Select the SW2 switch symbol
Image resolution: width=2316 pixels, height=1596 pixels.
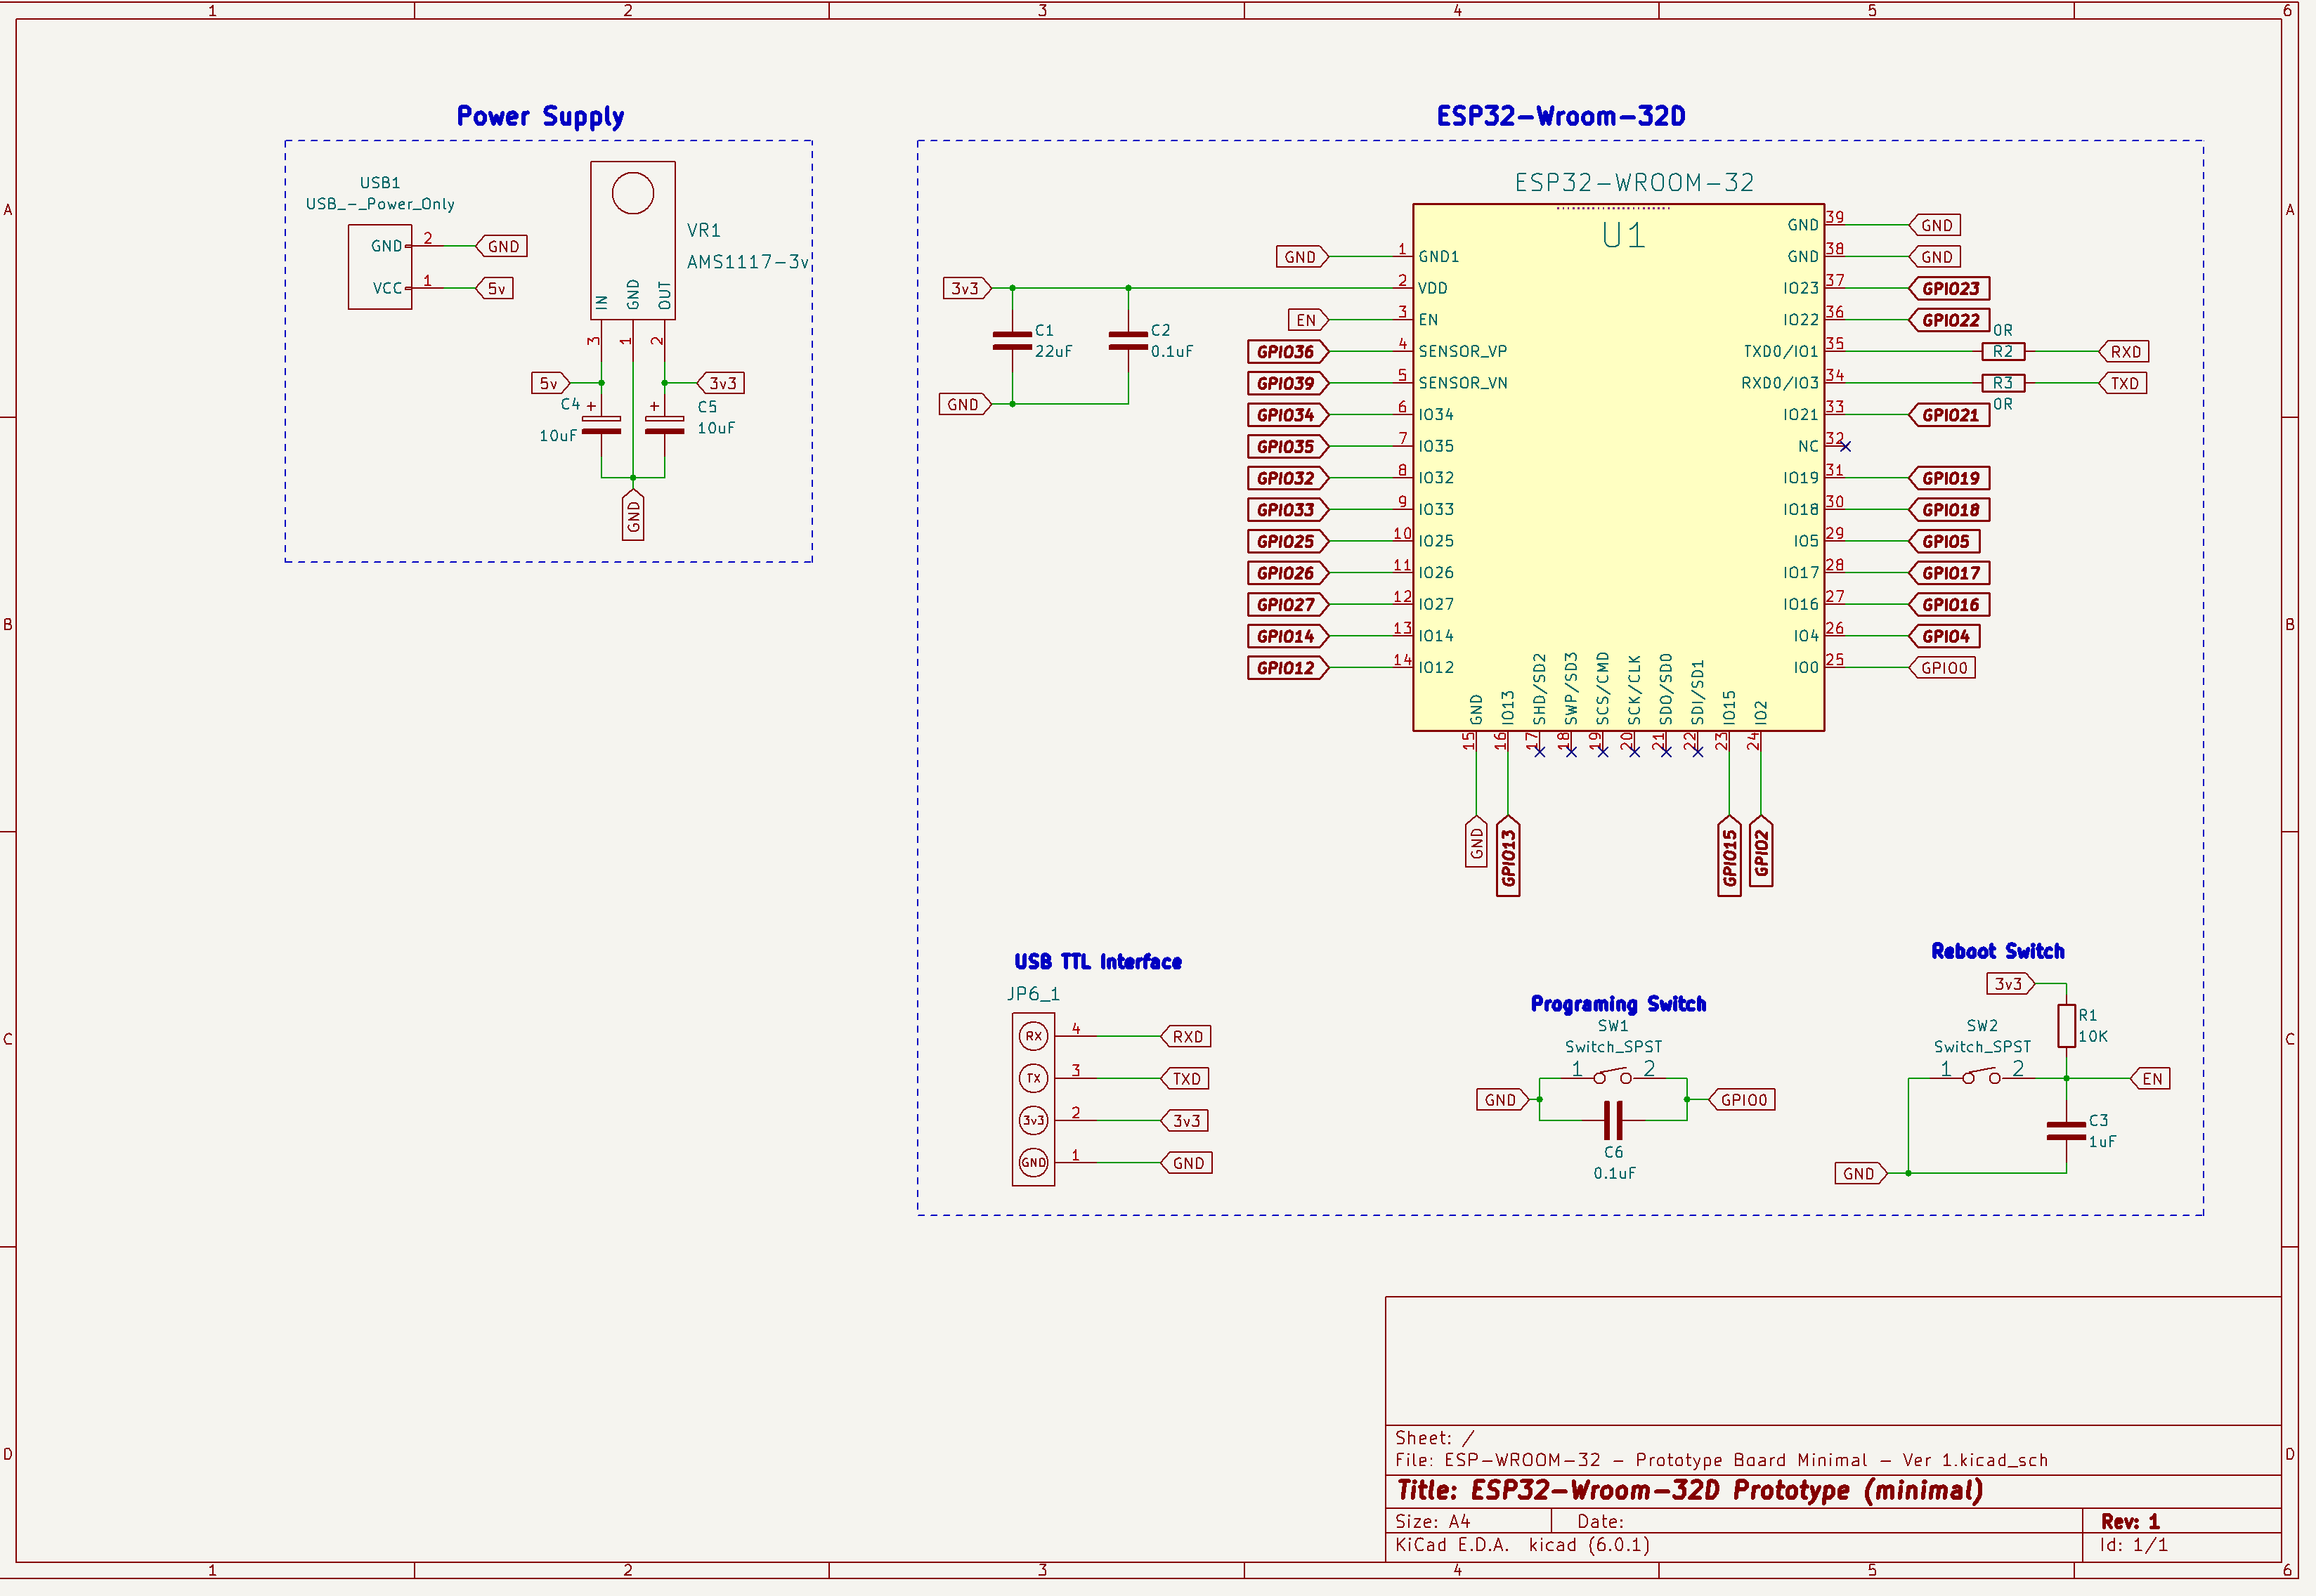(1981, 1076)
